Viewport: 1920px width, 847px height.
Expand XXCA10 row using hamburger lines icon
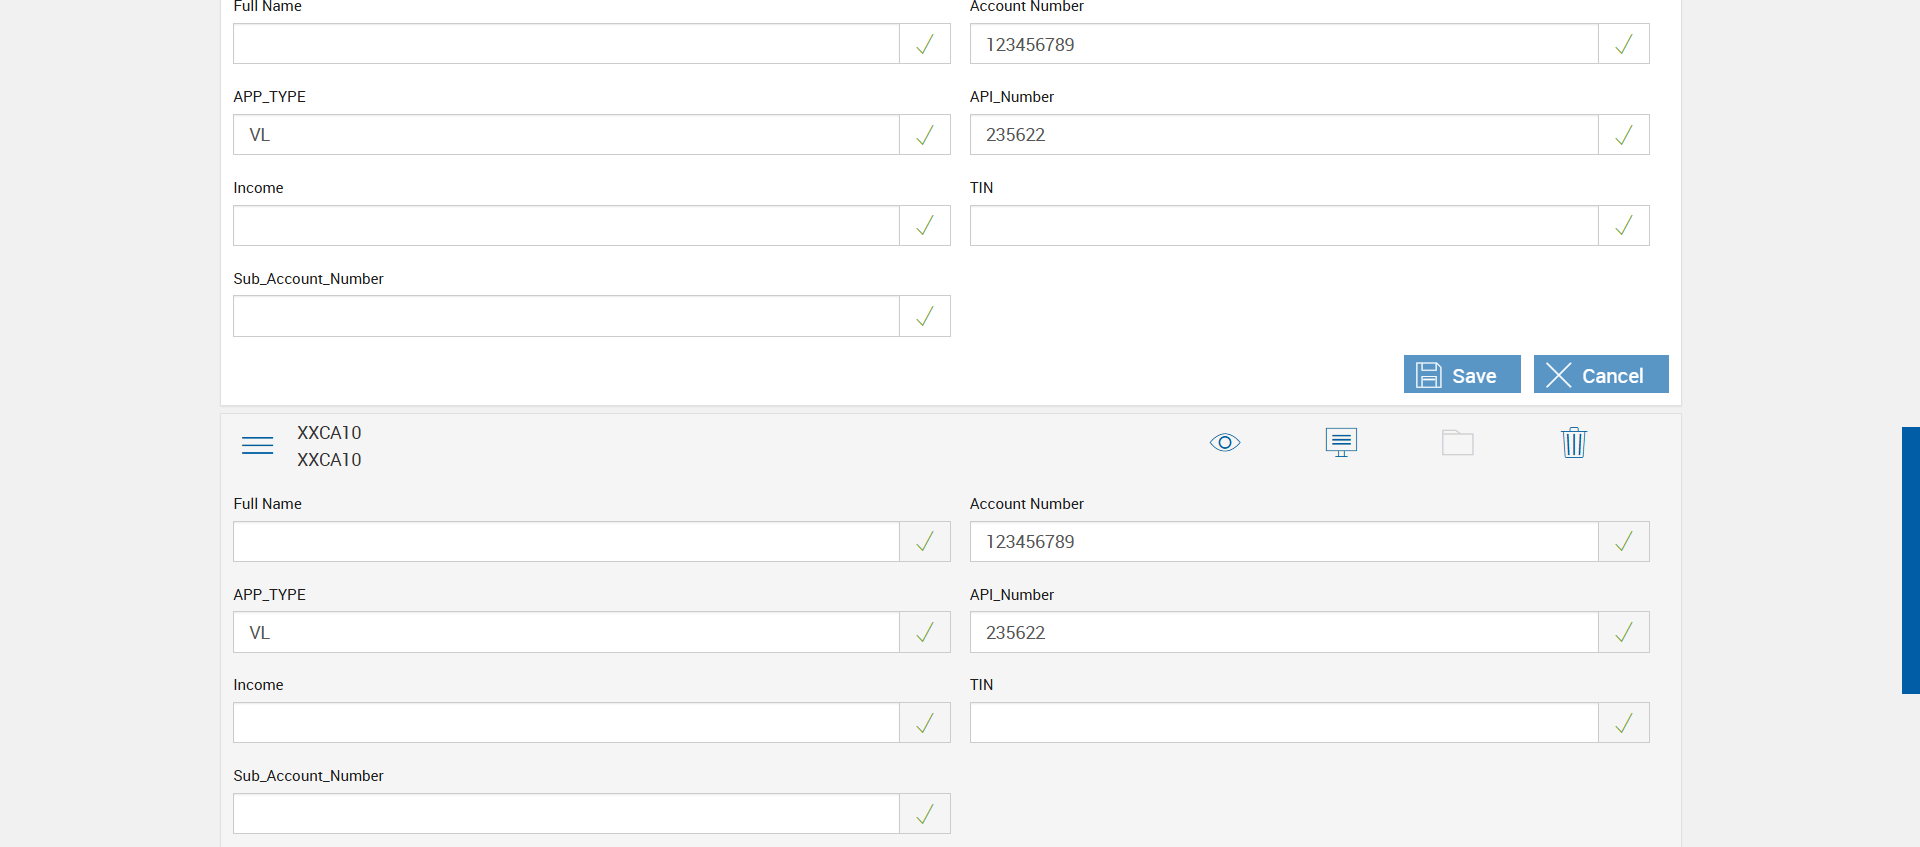coord(257,445)
